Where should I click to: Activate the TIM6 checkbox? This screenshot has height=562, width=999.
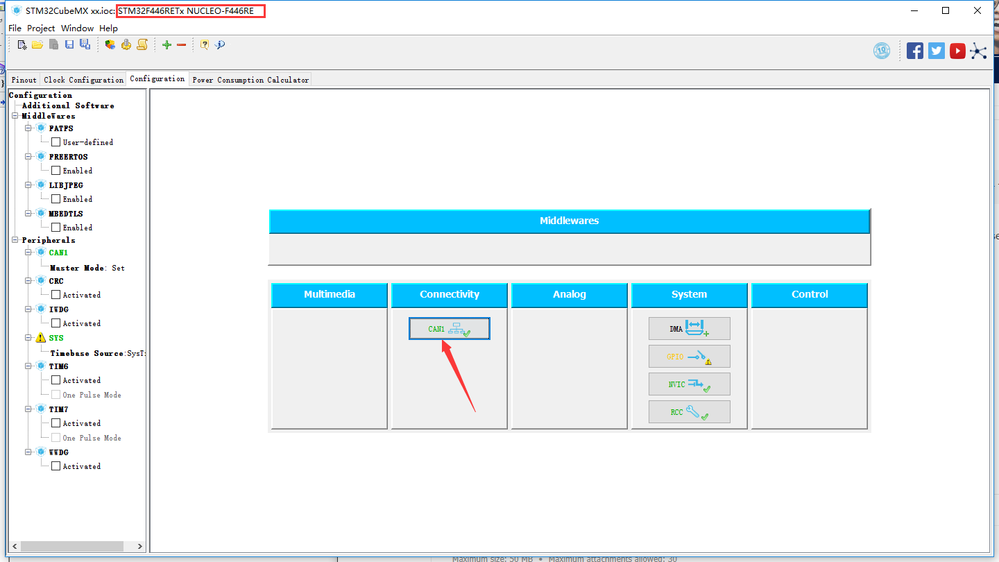[x=56, y=380]
